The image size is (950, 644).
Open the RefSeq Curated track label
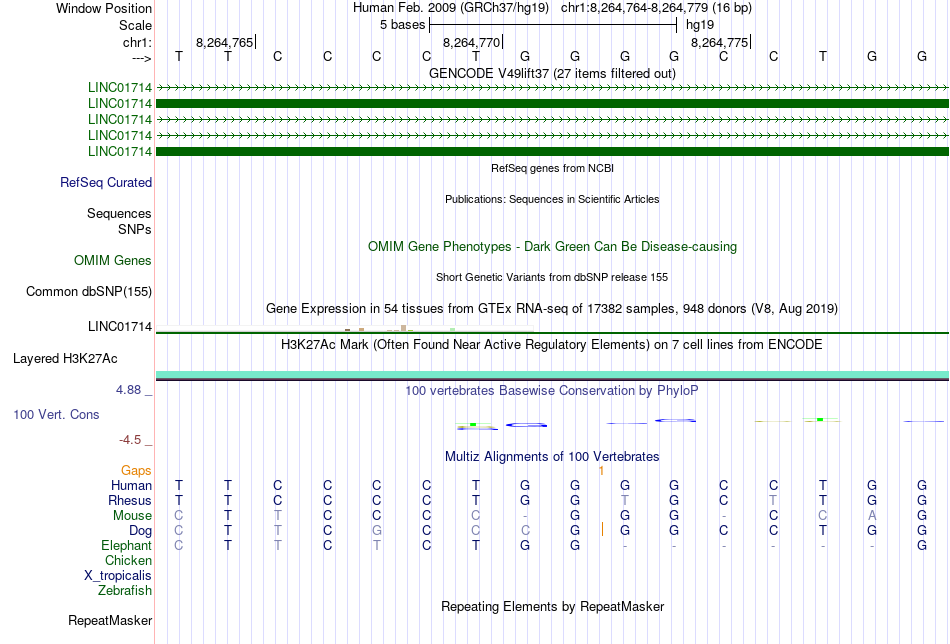[x=105, y=182]
